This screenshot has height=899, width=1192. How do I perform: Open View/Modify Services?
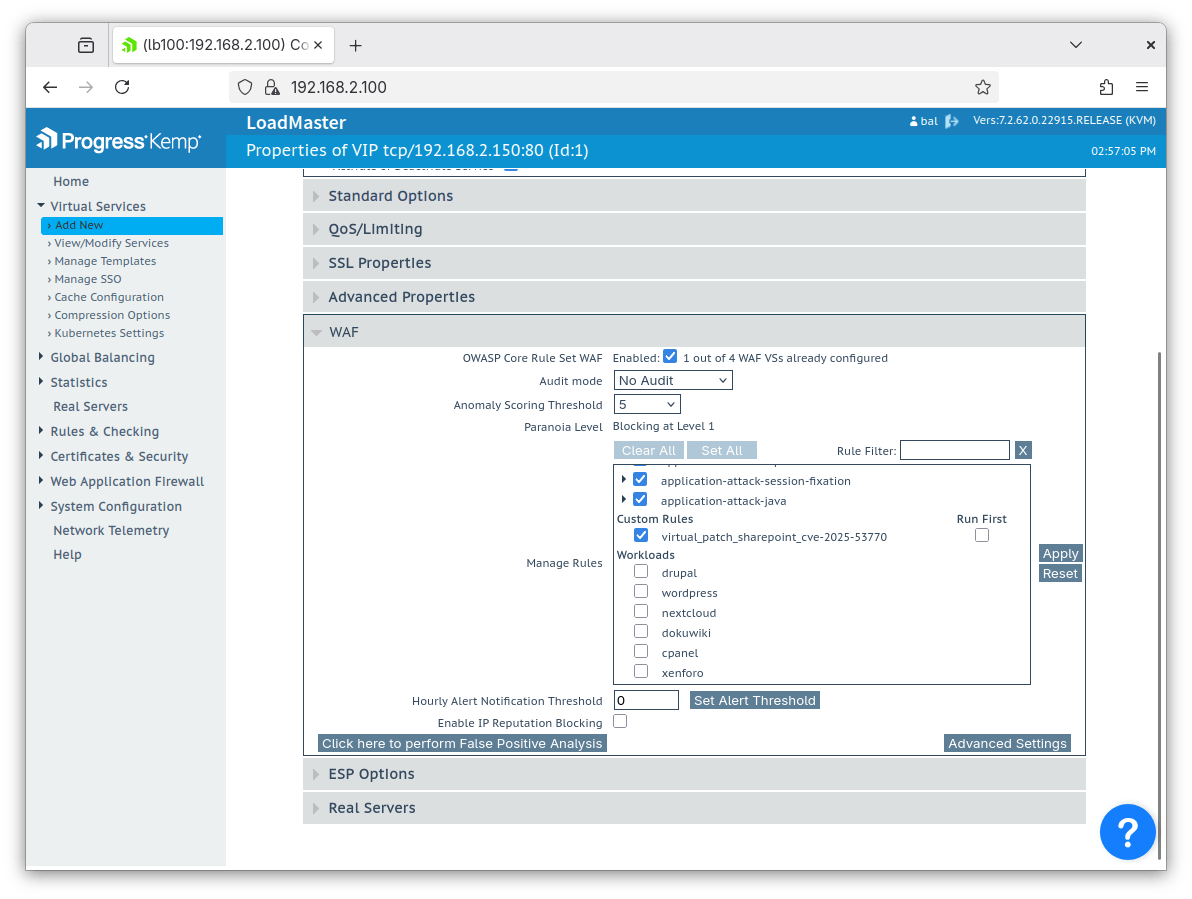(x=111, y=243)
